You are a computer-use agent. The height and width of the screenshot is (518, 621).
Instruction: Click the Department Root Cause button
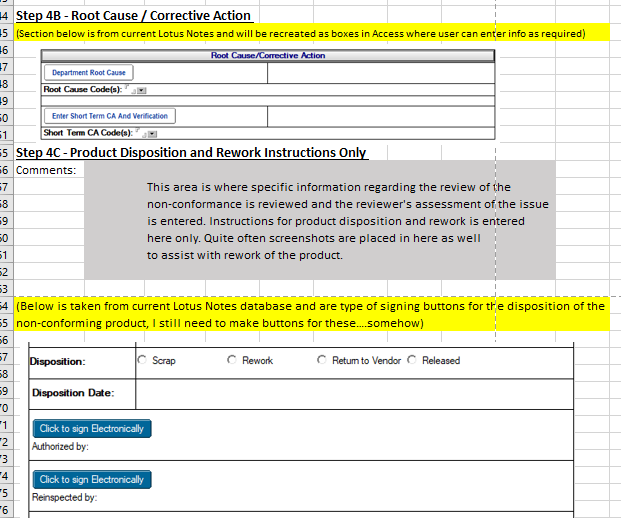point(89,72)
